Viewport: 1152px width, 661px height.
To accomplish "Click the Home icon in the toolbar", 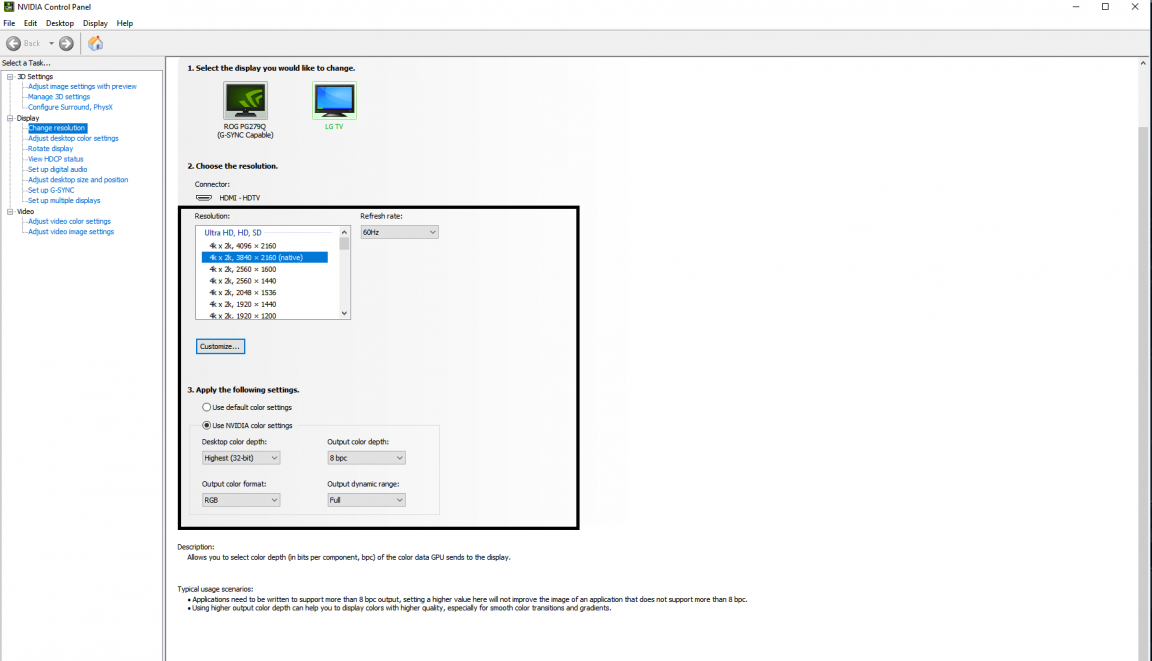I will [x=95, y=43].
